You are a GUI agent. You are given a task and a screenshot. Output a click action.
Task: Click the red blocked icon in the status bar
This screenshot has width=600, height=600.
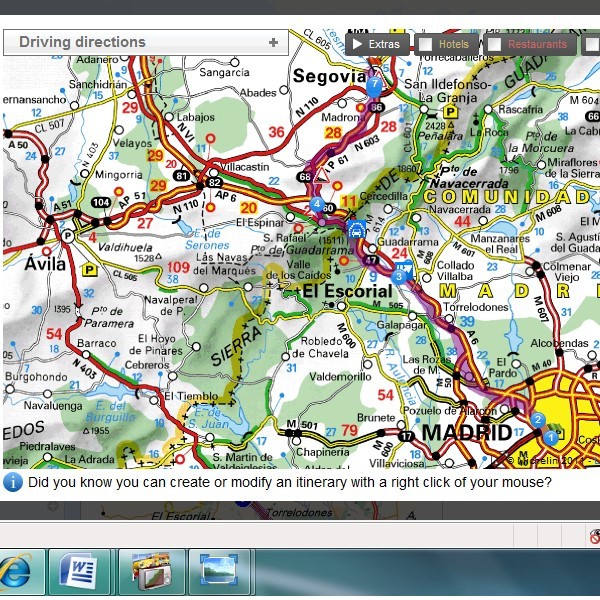595,537
